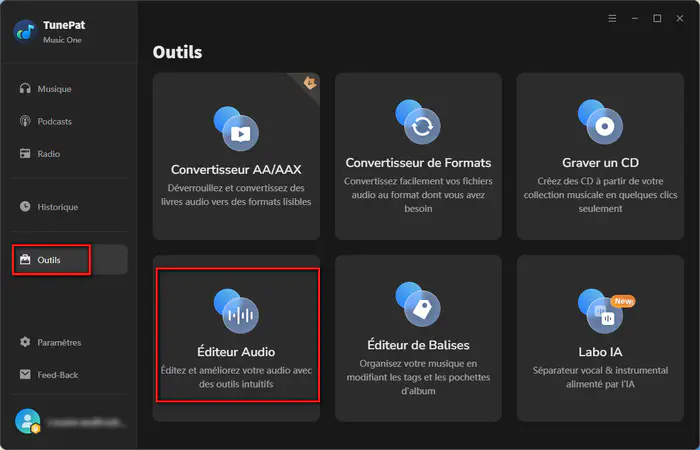Open the Convertisseur AA/AAX tool card
Image resolution: width=700 pixels, height=450 pixels.
236,156
